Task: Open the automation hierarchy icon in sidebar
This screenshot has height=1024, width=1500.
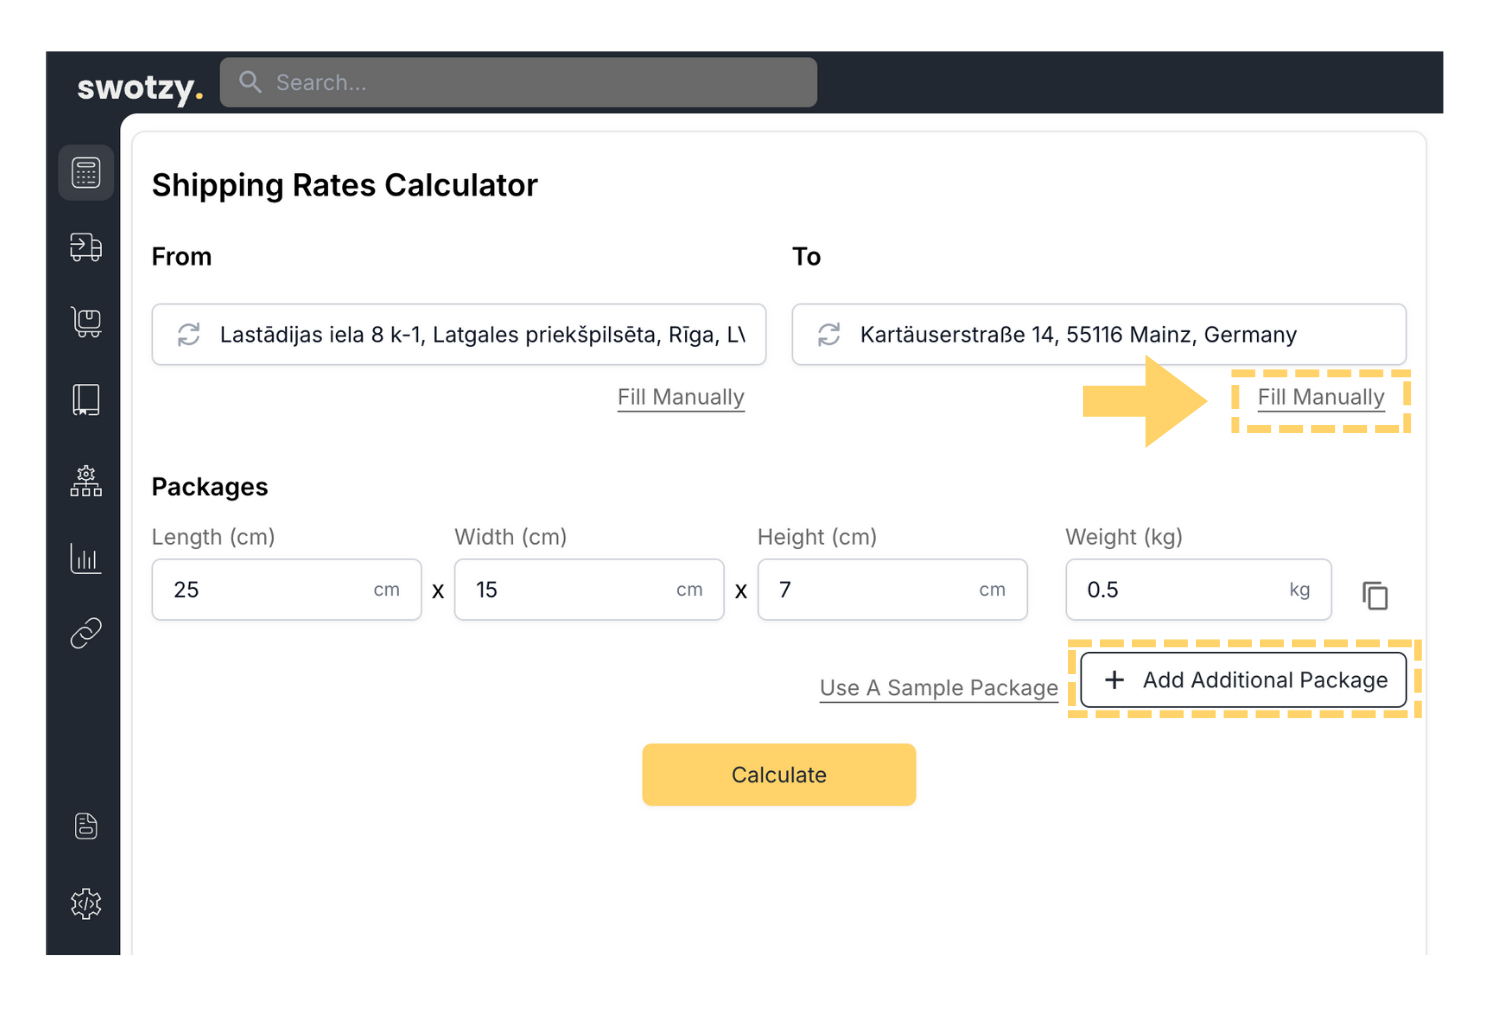Action: pyautogui.click(x=86, y=481)
